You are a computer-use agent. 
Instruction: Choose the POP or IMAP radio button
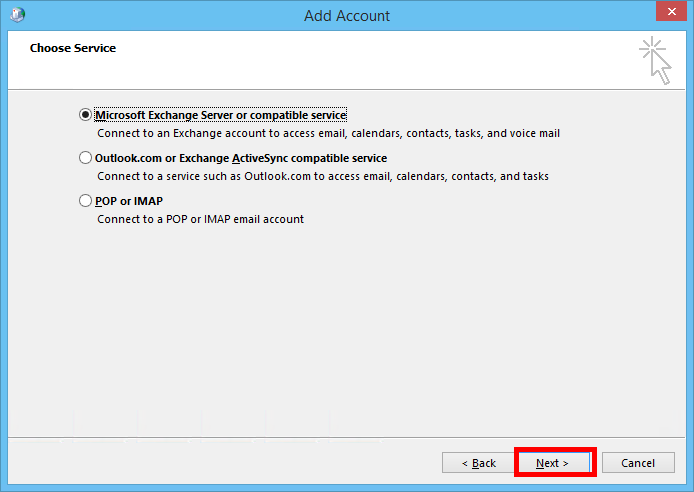tap(85, 201)
